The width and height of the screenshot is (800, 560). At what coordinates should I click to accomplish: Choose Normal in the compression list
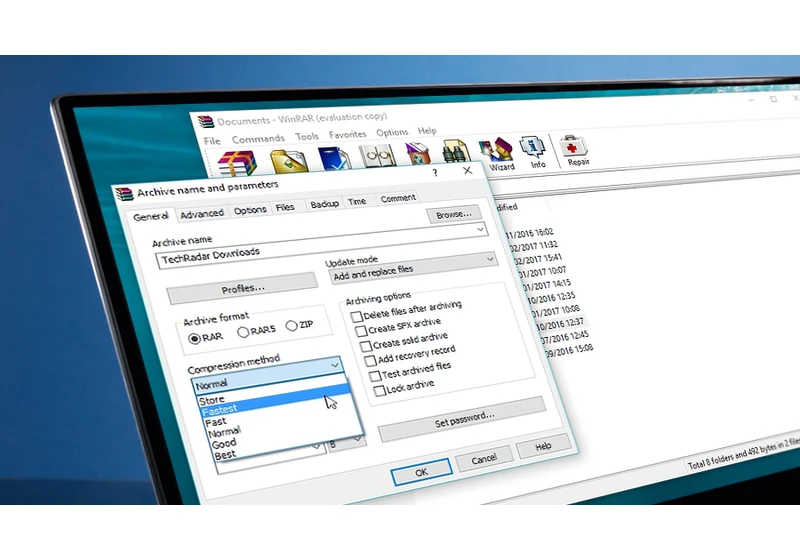click(224, 433)
